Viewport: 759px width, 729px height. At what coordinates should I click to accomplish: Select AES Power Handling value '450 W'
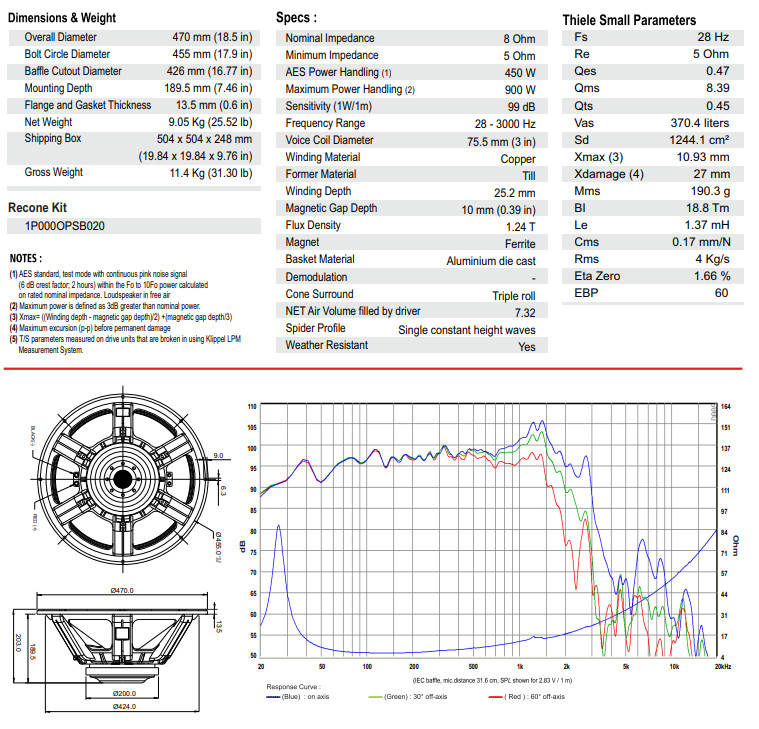coord(520,73)
